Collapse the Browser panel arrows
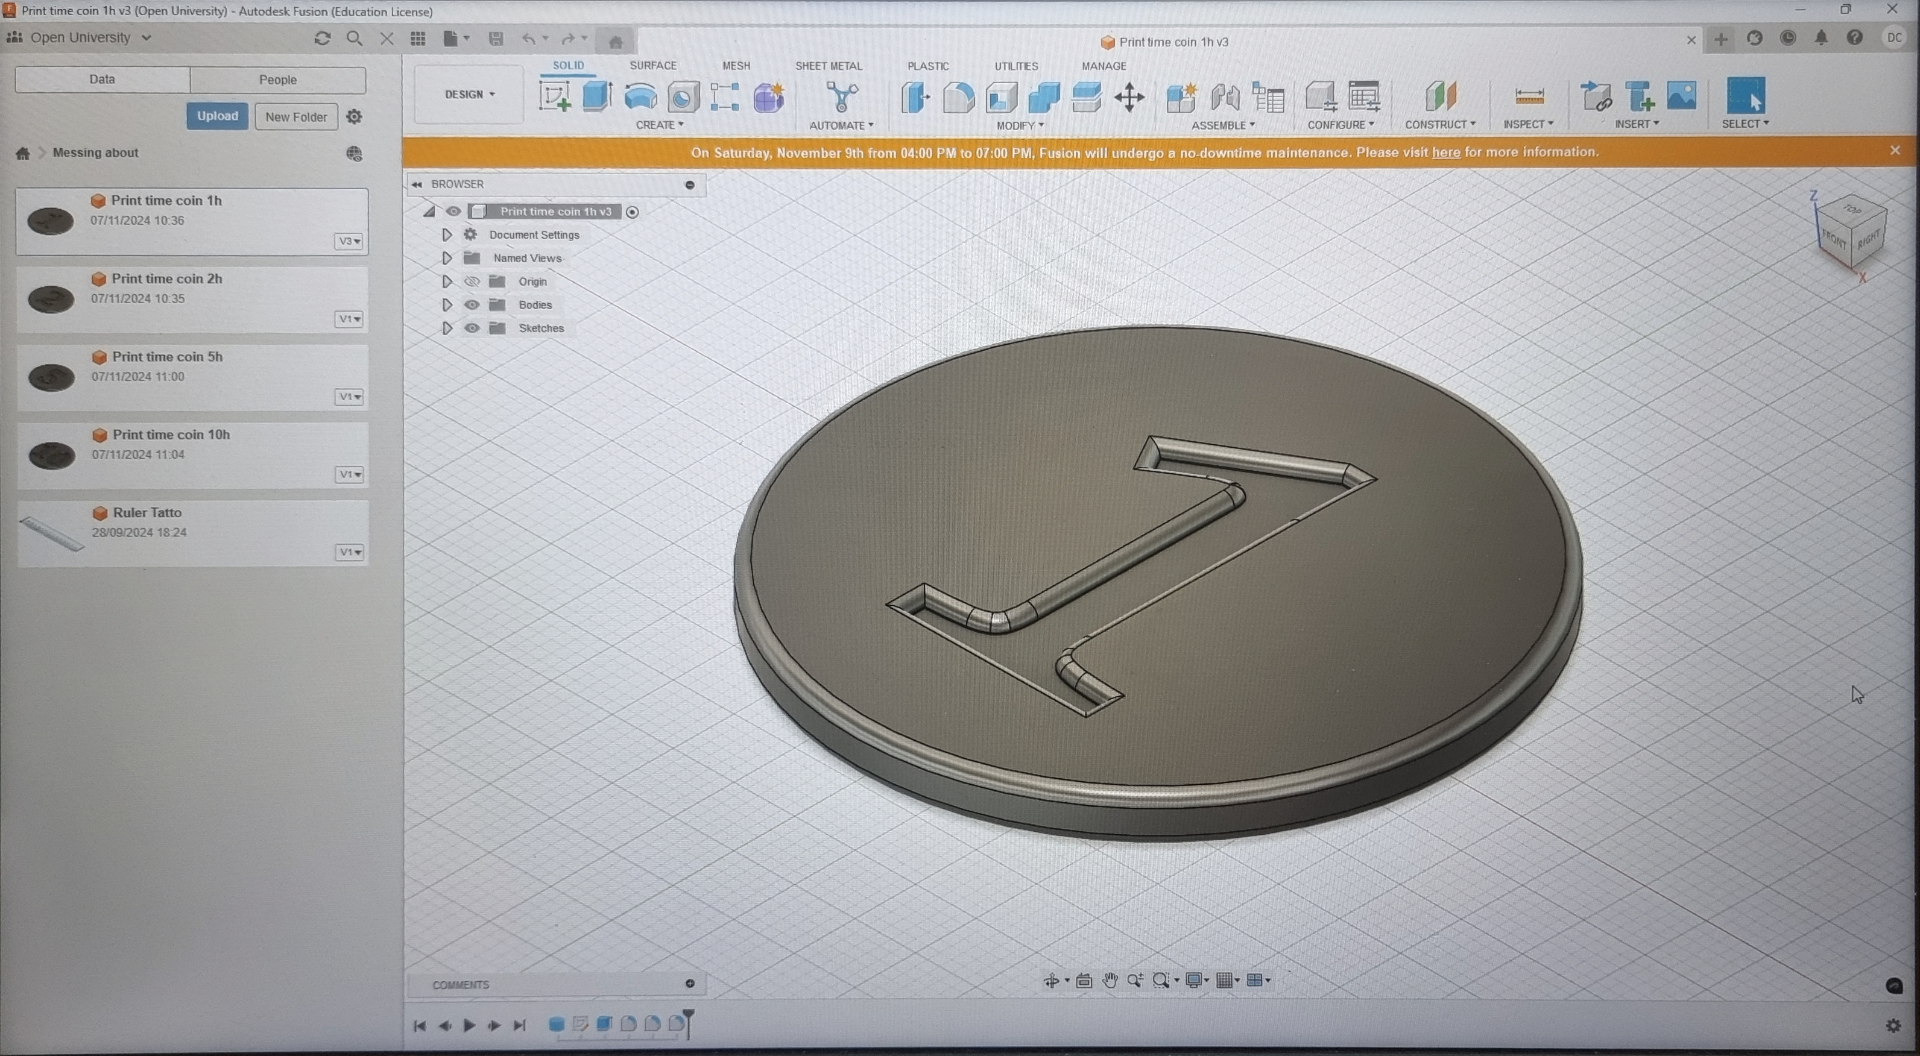The width and height of the screenshot is (1920, 1056). [417, 185]
